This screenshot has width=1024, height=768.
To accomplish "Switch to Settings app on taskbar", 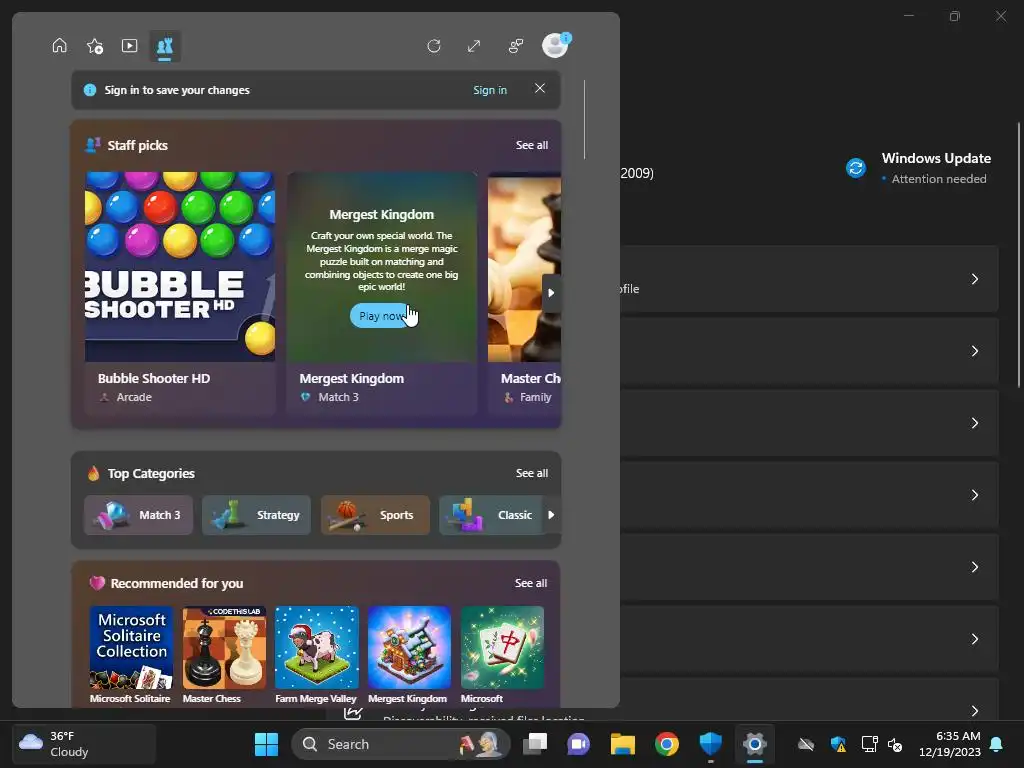I will (754, 744).
